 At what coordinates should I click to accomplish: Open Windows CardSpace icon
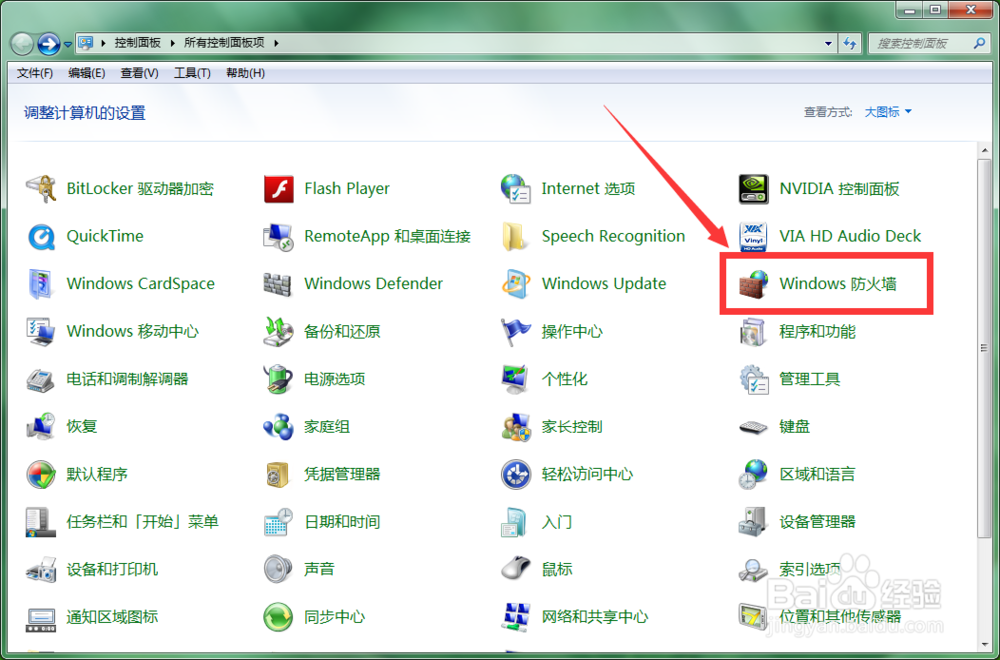[41, 284]
